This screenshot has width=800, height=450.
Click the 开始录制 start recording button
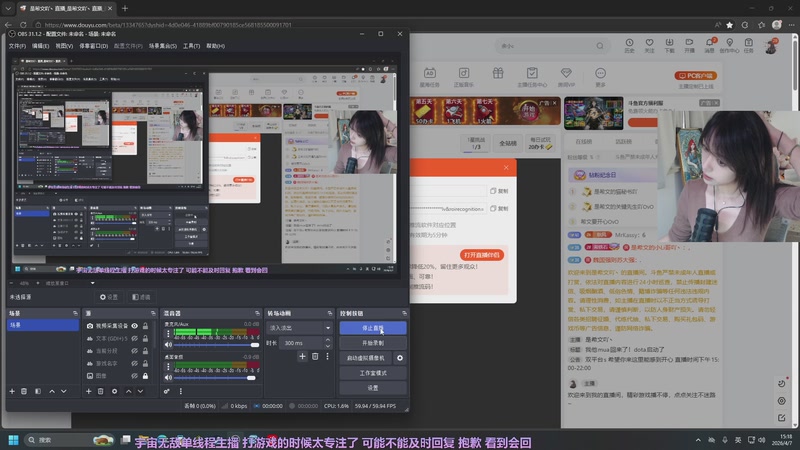tap(373, 343)
